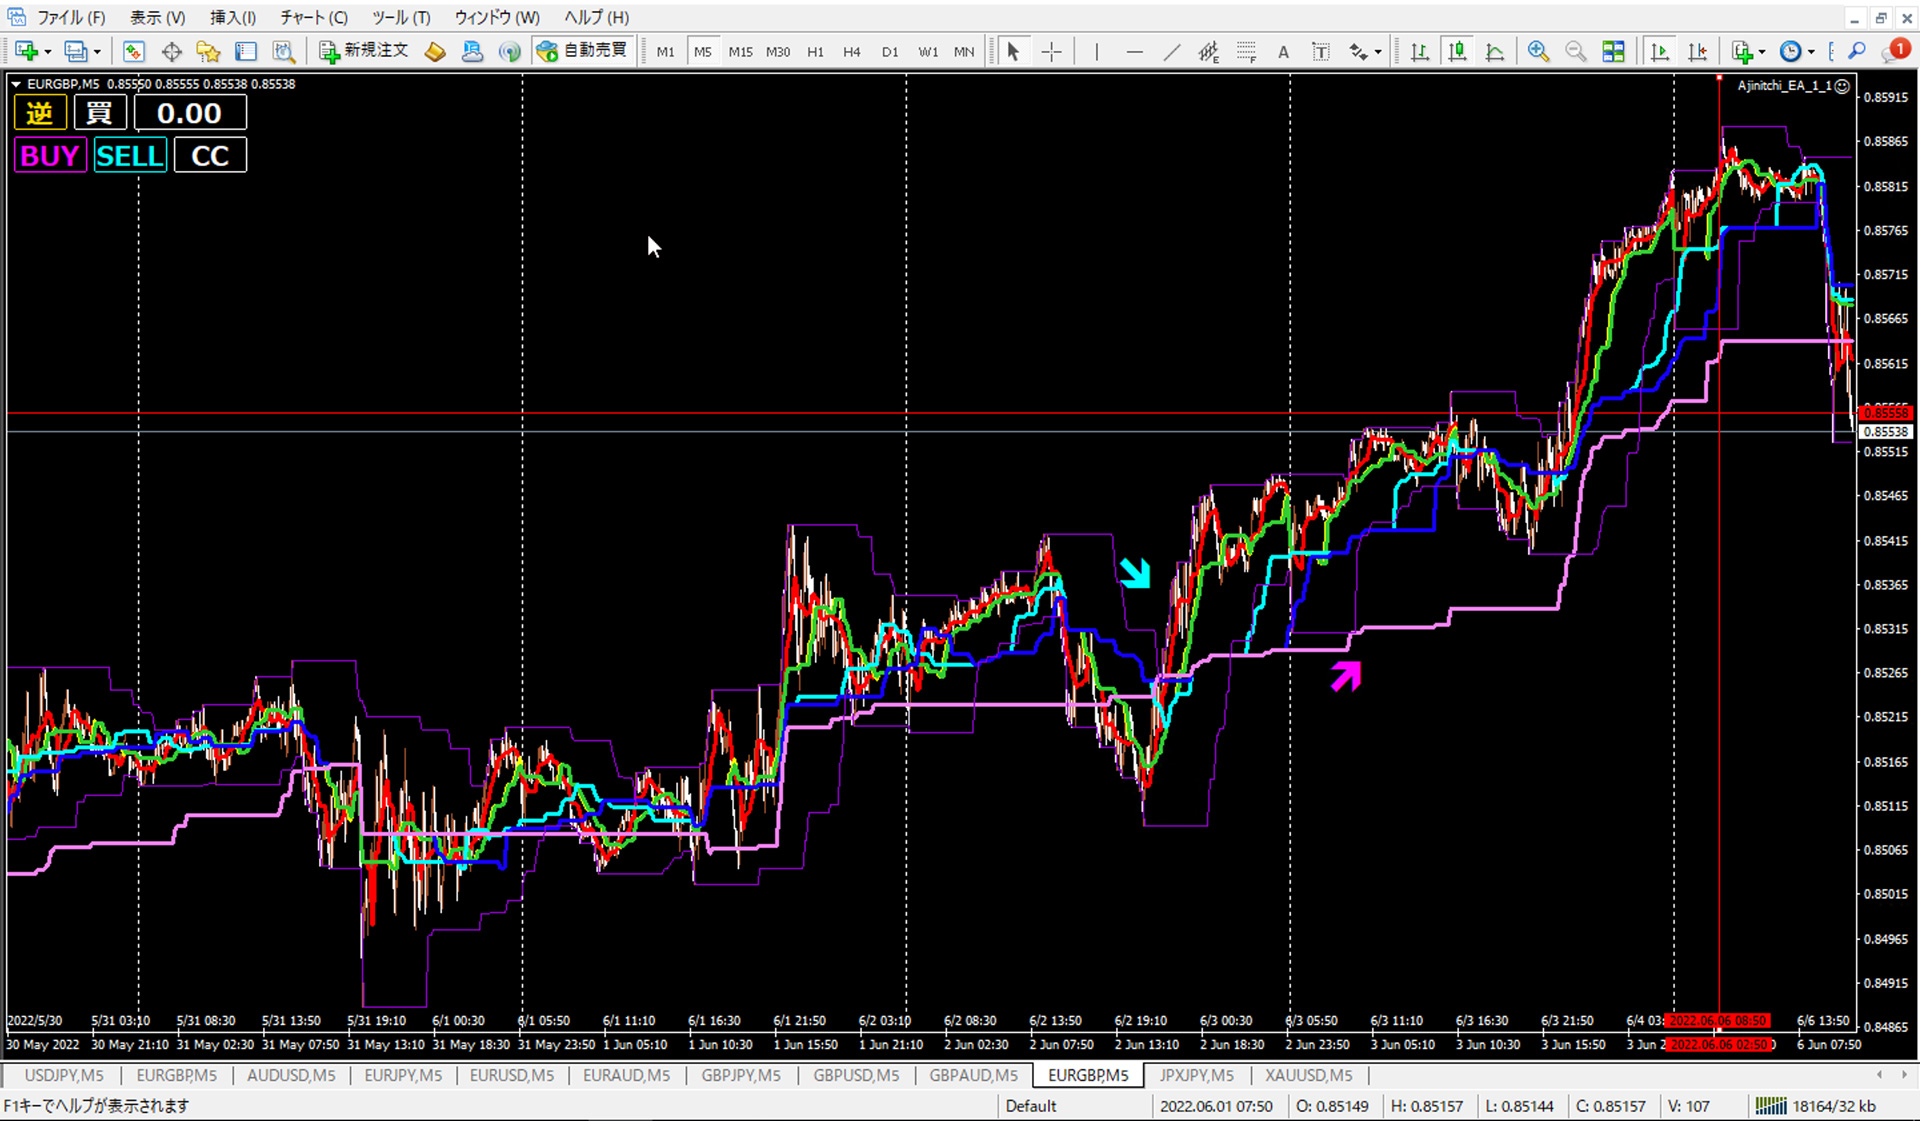Expand the new chart dropdown arrow
Screen dimensions: 1920x1121
click(x=47, y=52)
